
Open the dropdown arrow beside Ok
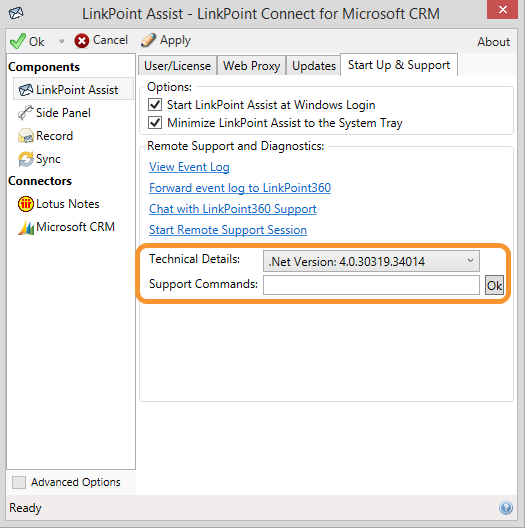[61, 41]
